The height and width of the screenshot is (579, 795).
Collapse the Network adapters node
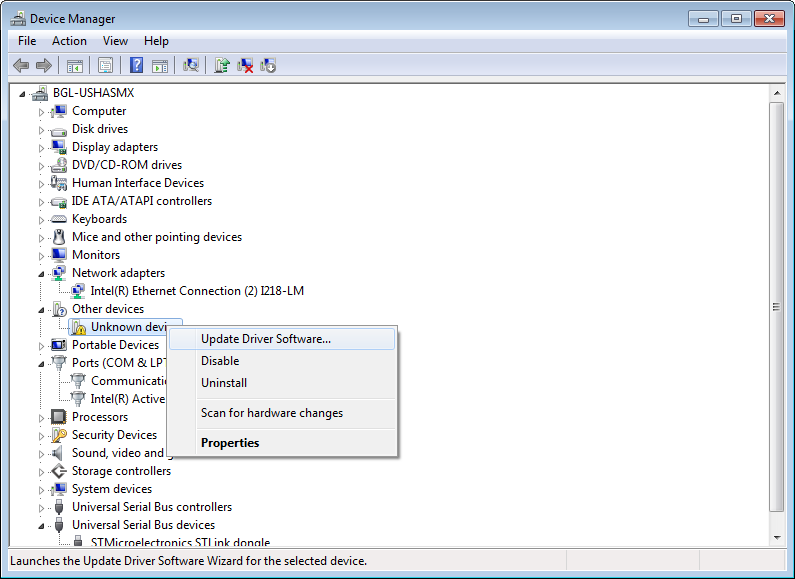(x=42, y=273)
